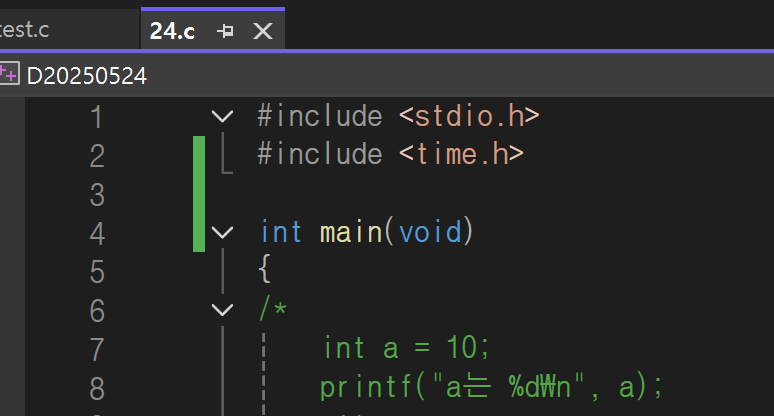This screenshot has width=774, height=416.
Task: Close the 24.c tab
Action: 263,32
